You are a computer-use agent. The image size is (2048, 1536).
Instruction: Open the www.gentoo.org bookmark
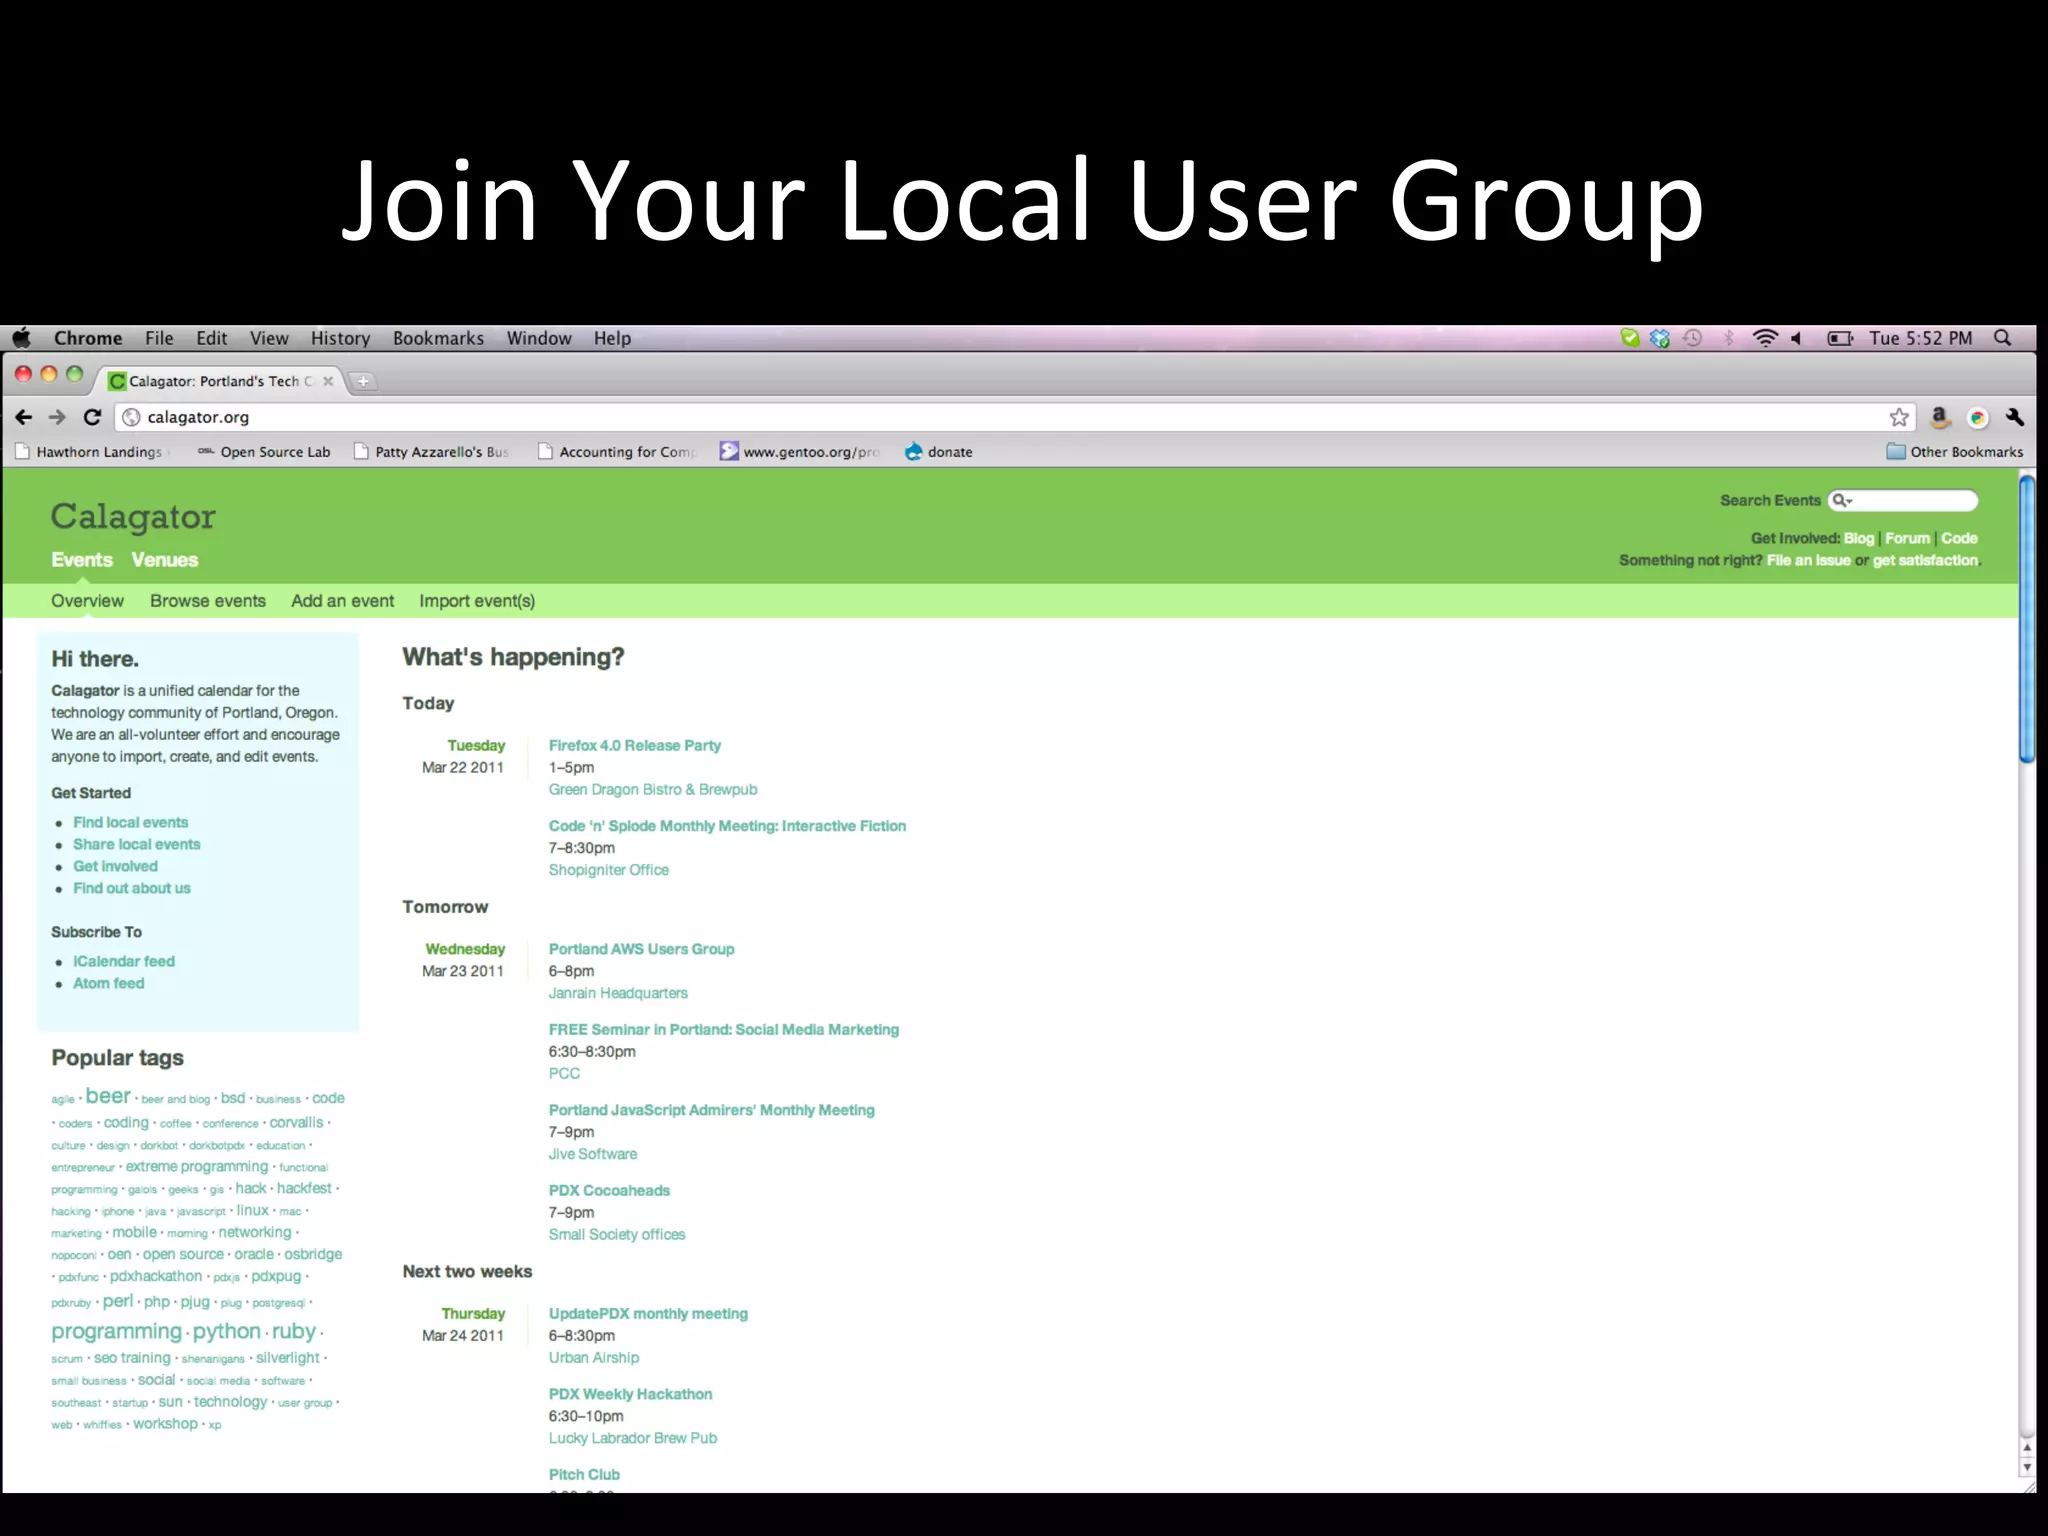[800, 452]
